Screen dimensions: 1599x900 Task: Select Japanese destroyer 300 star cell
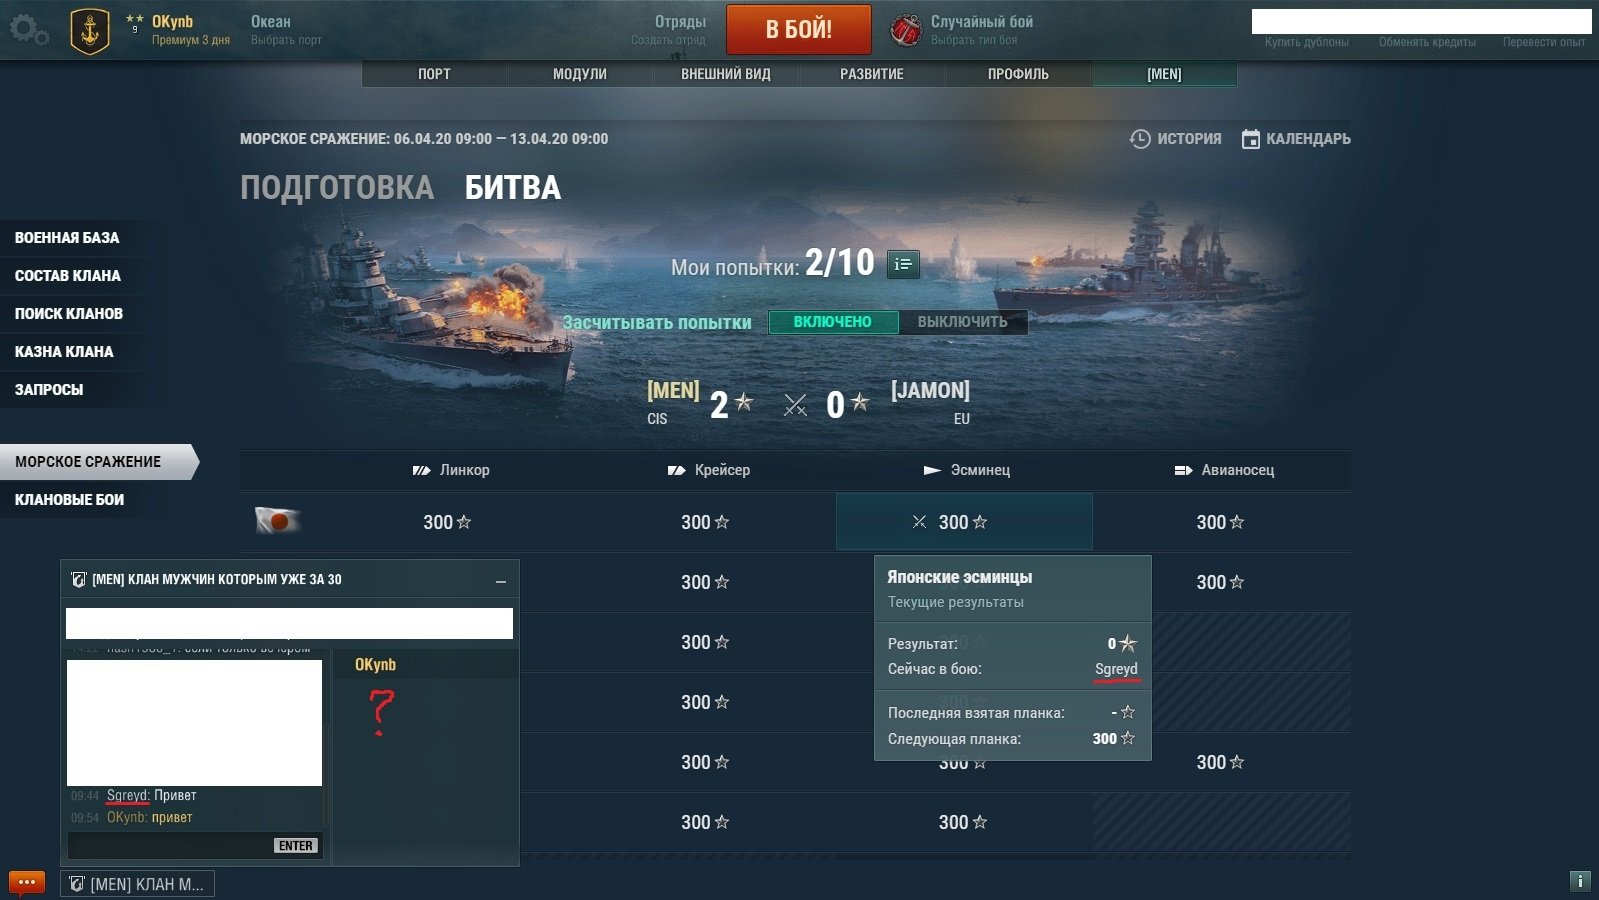[964, 522]
